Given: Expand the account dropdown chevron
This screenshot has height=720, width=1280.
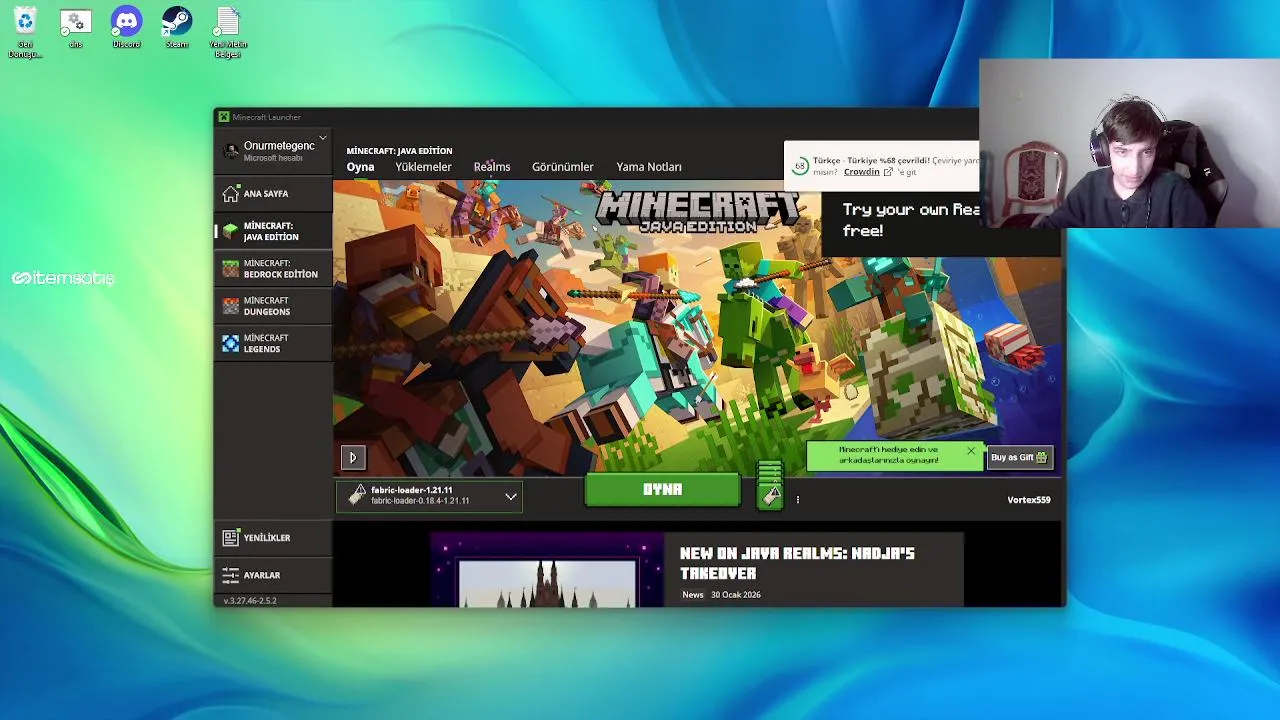Looking at the screenshot, I should tap(323, 138).
